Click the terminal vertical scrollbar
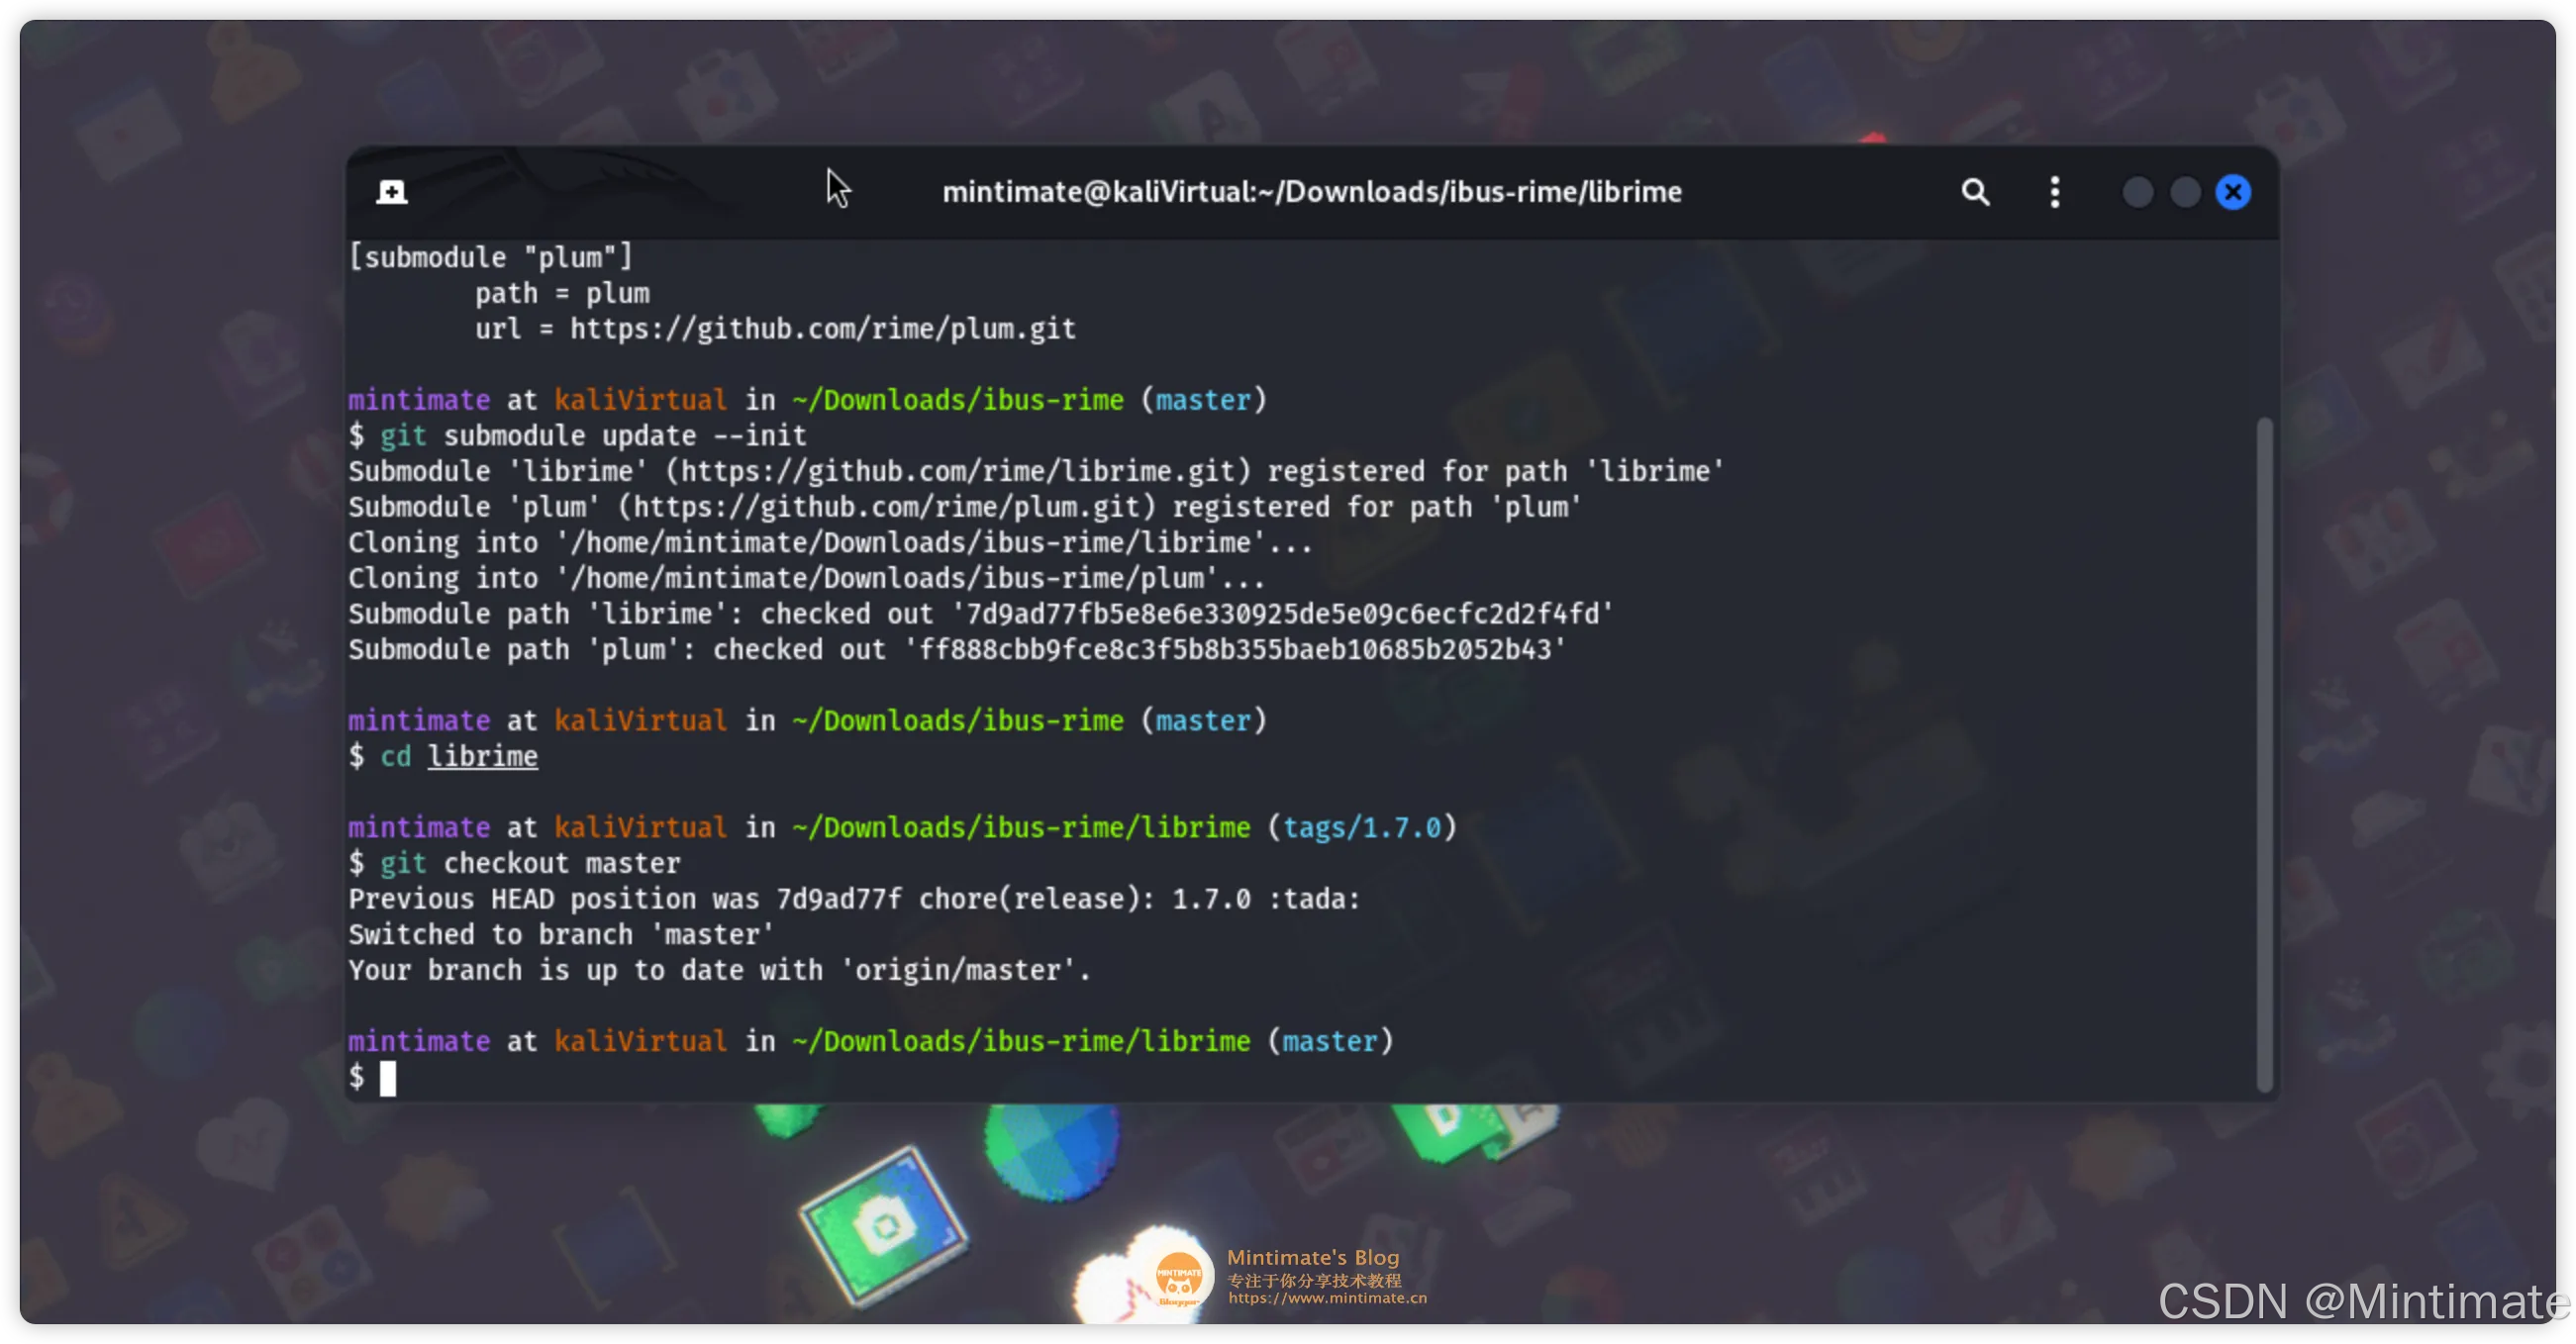Viewport: 2576px width, 1344px height. click(2264, 755)
